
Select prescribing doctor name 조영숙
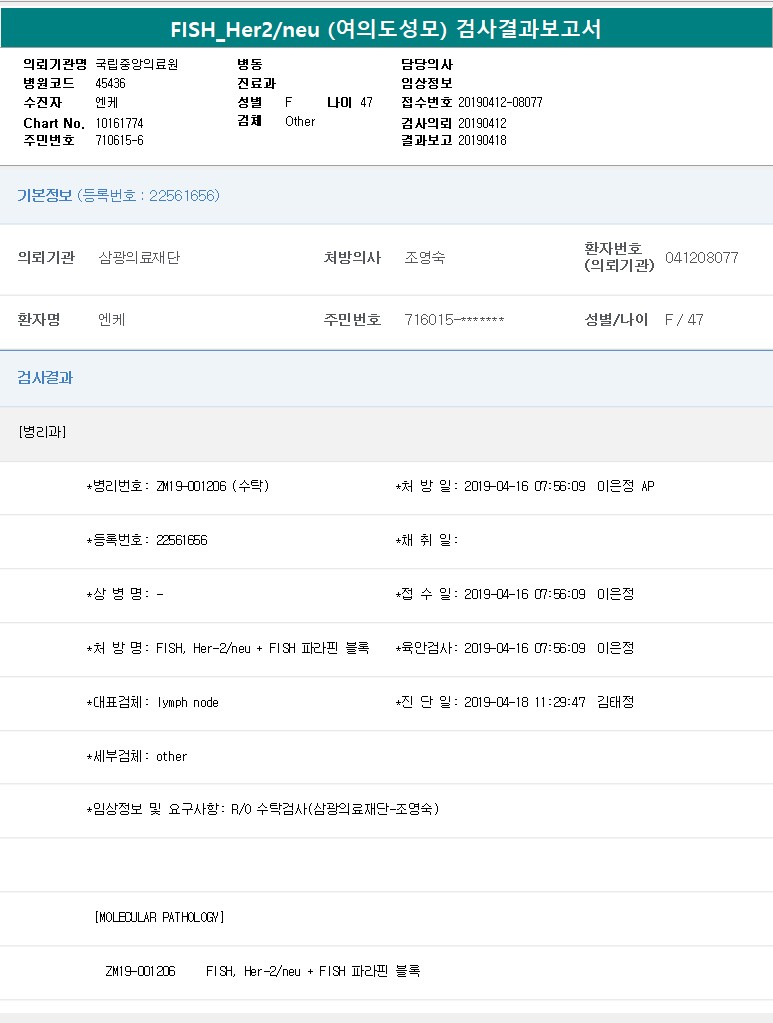pos(425,258)
